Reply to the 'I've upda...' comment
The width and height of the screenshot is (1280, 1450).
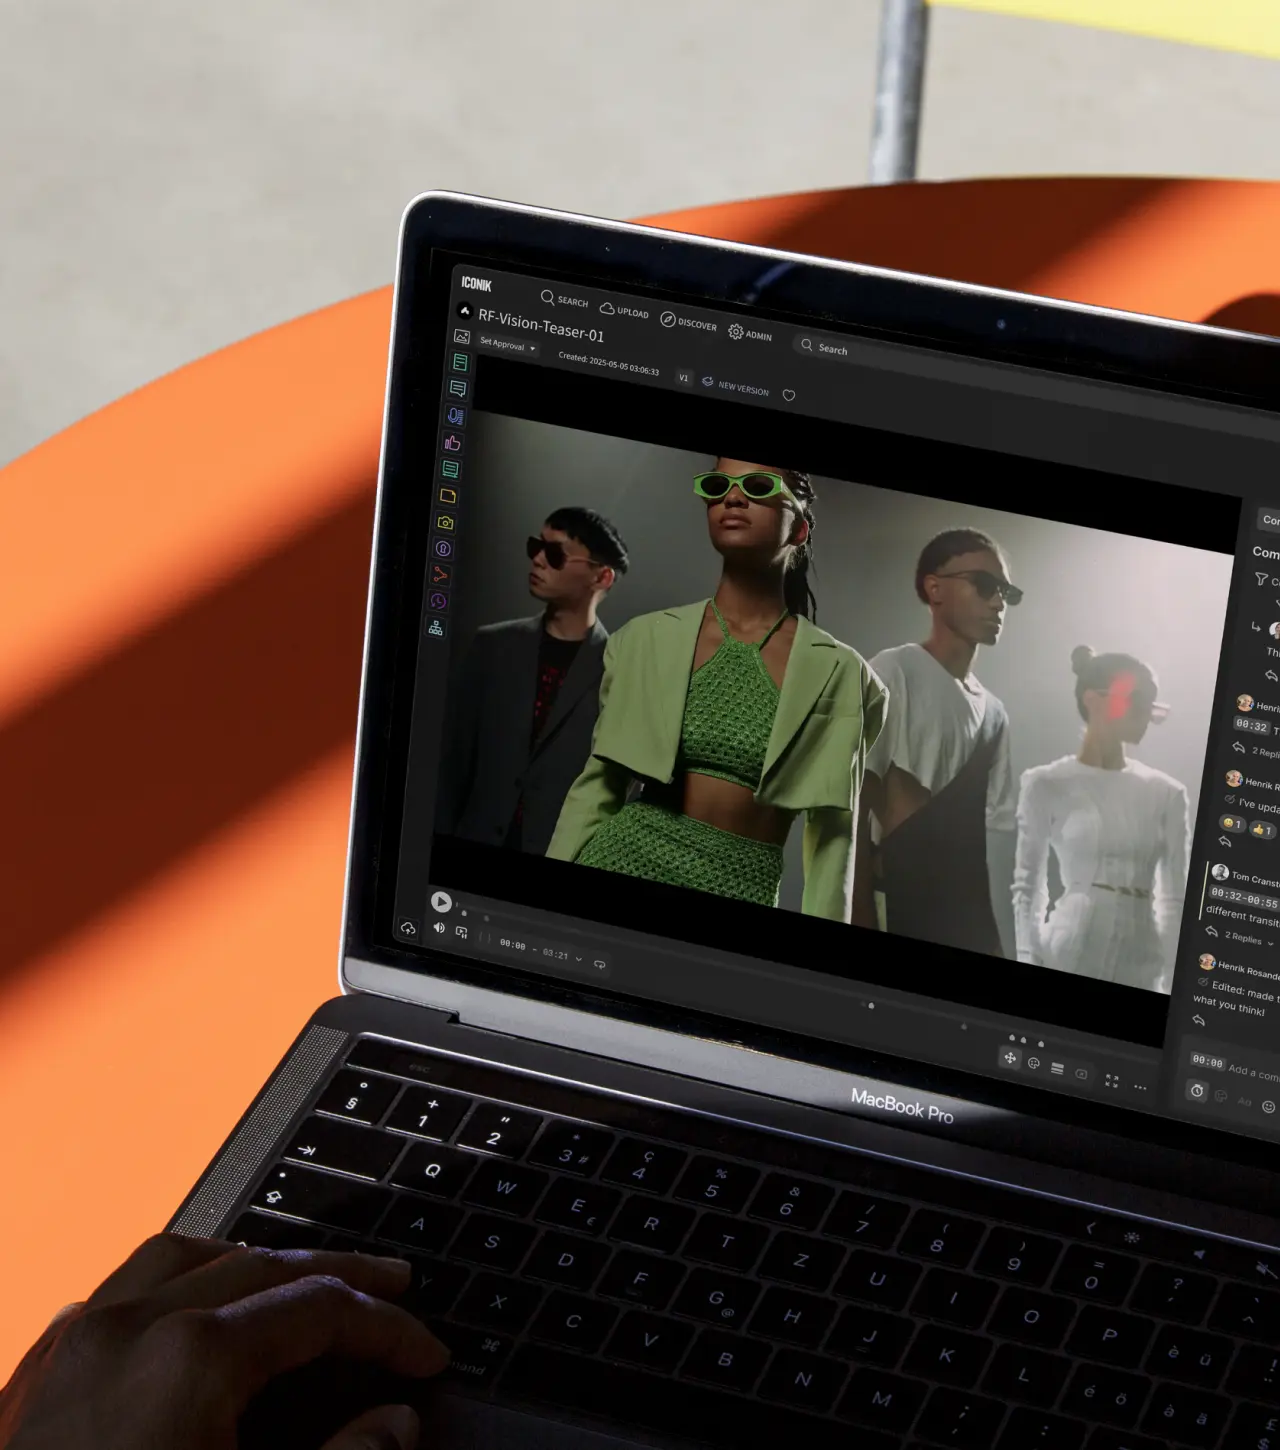point(1225,842)
